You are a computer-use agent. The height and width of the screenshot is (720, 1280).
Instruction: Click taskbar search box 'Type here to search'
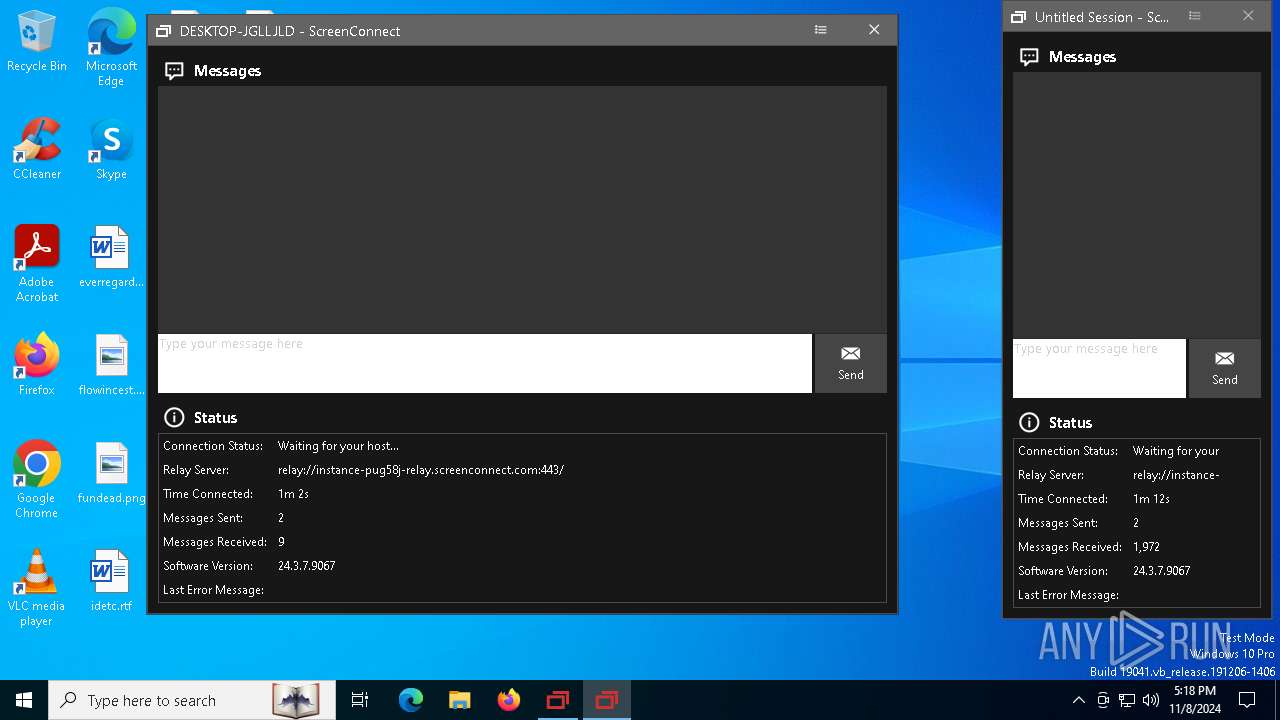[190, 700]
